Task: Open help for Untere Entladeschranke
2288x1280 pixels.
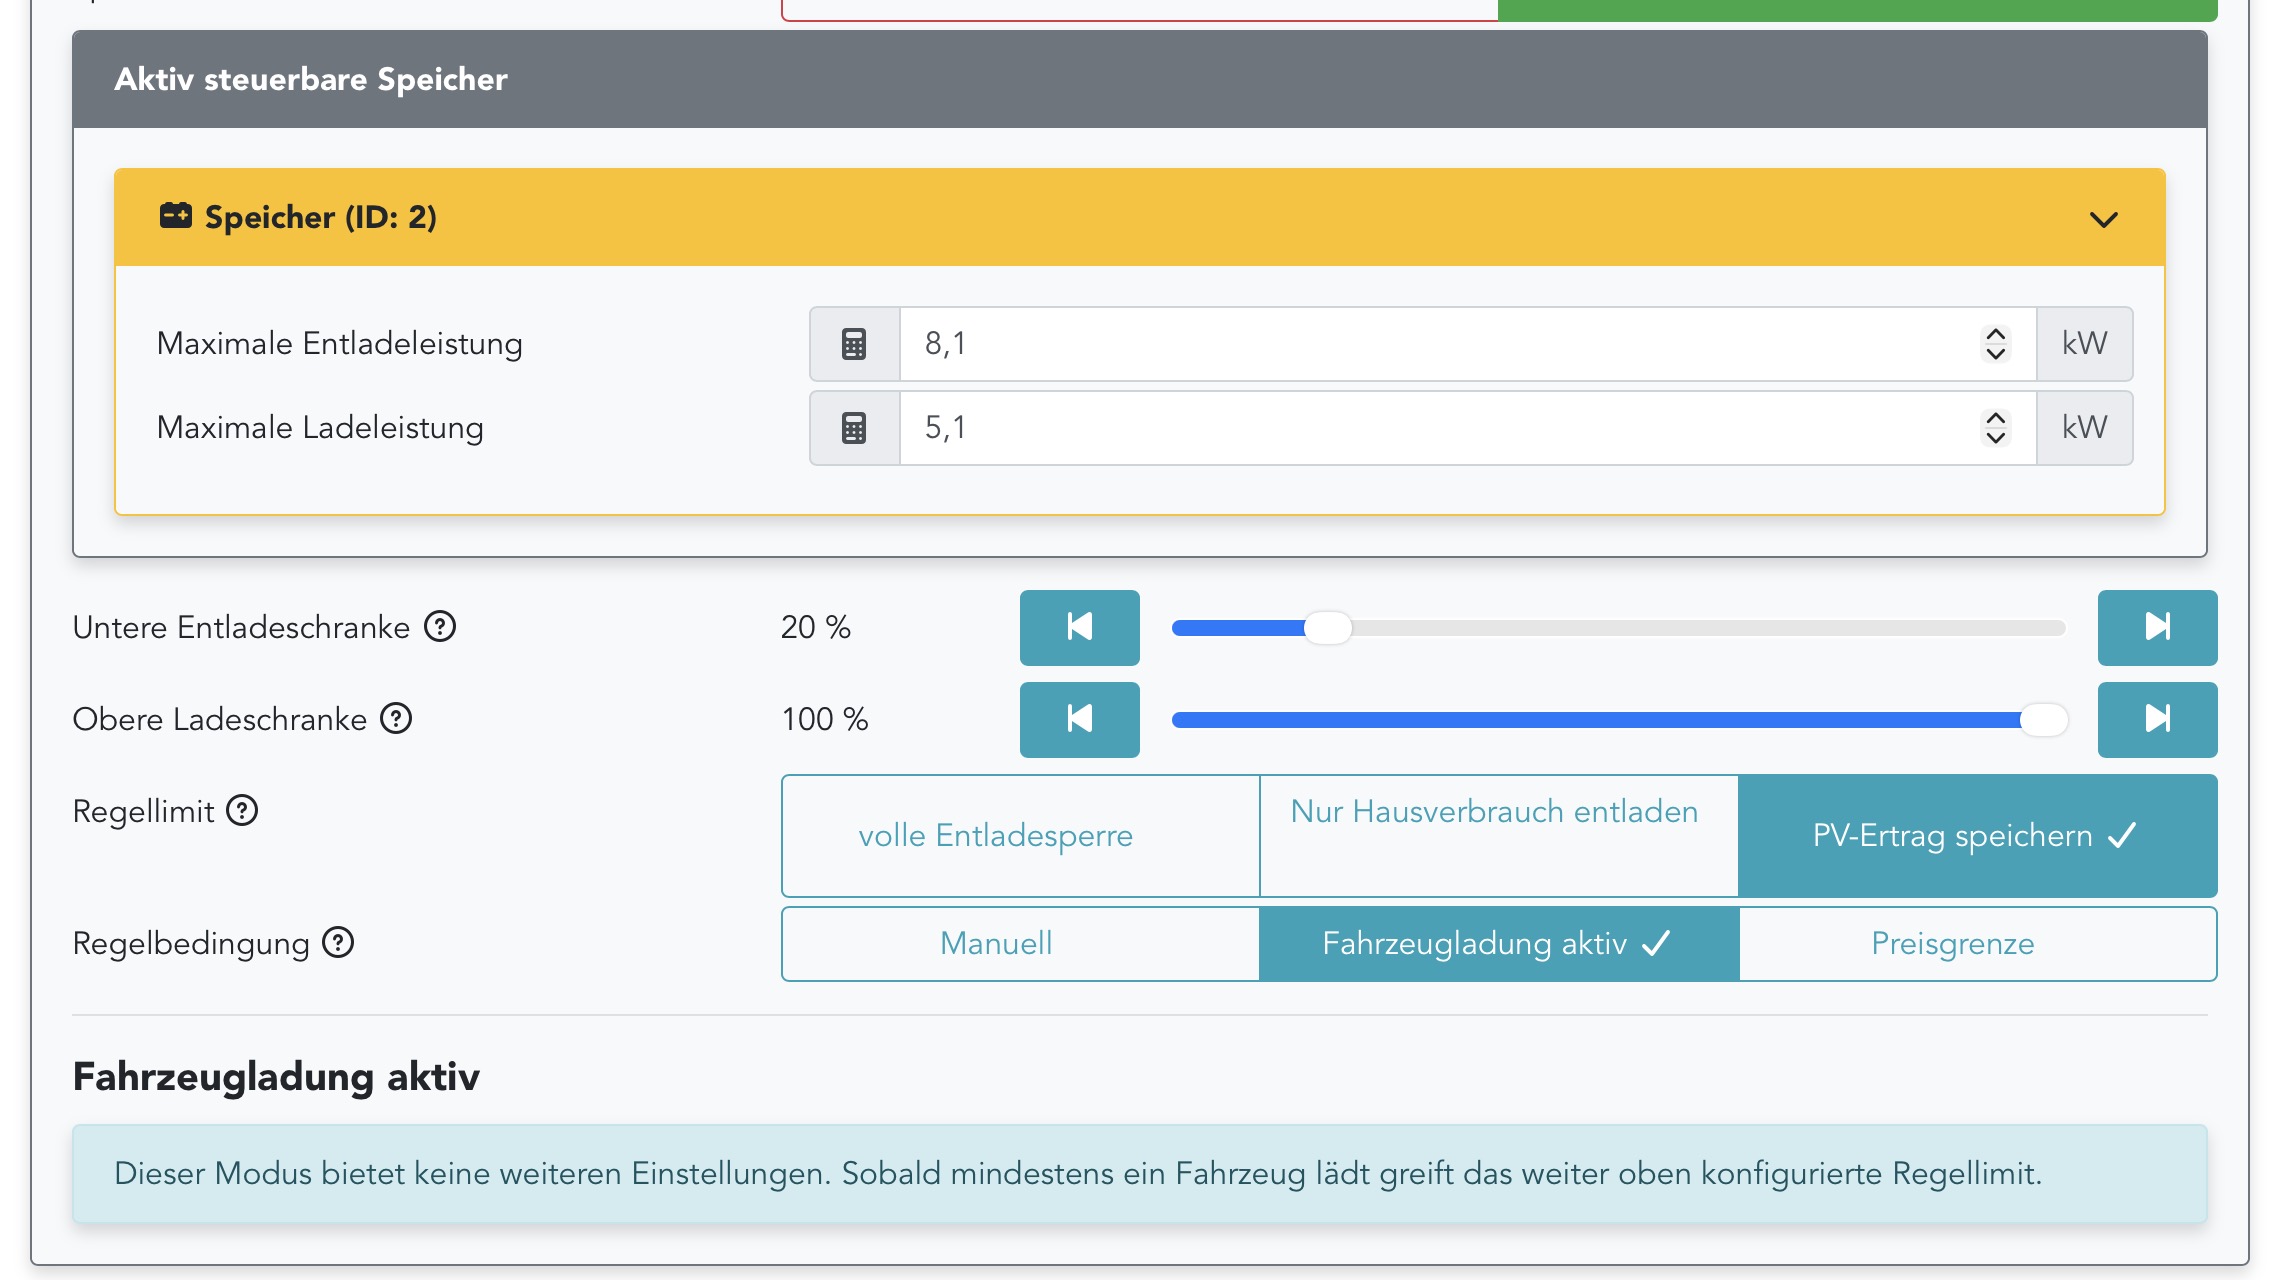Action: point(440,627)
